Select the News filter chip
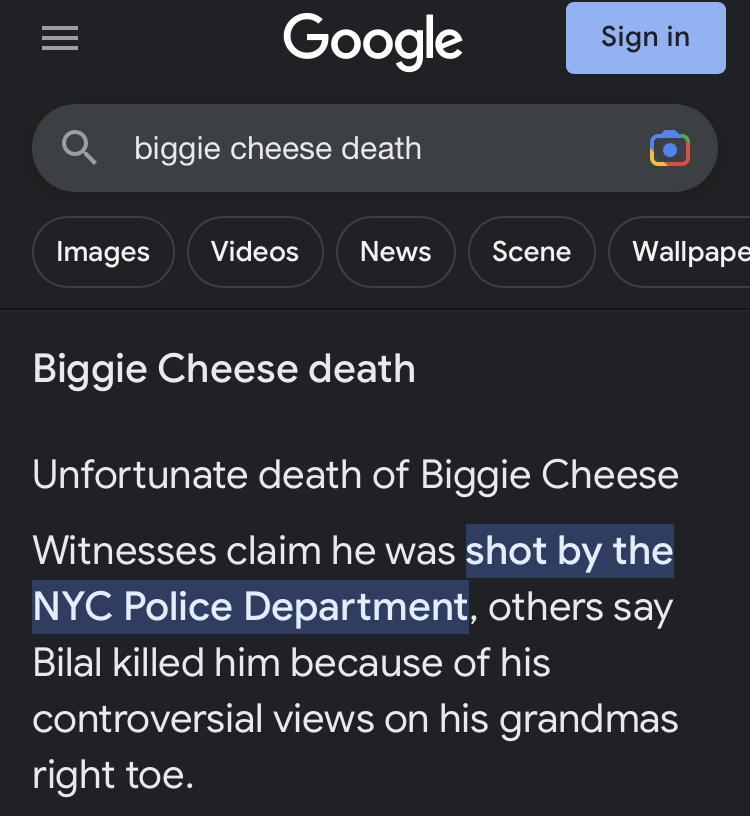The width and height of the screenshot is (750, 816). coord(396,251)
